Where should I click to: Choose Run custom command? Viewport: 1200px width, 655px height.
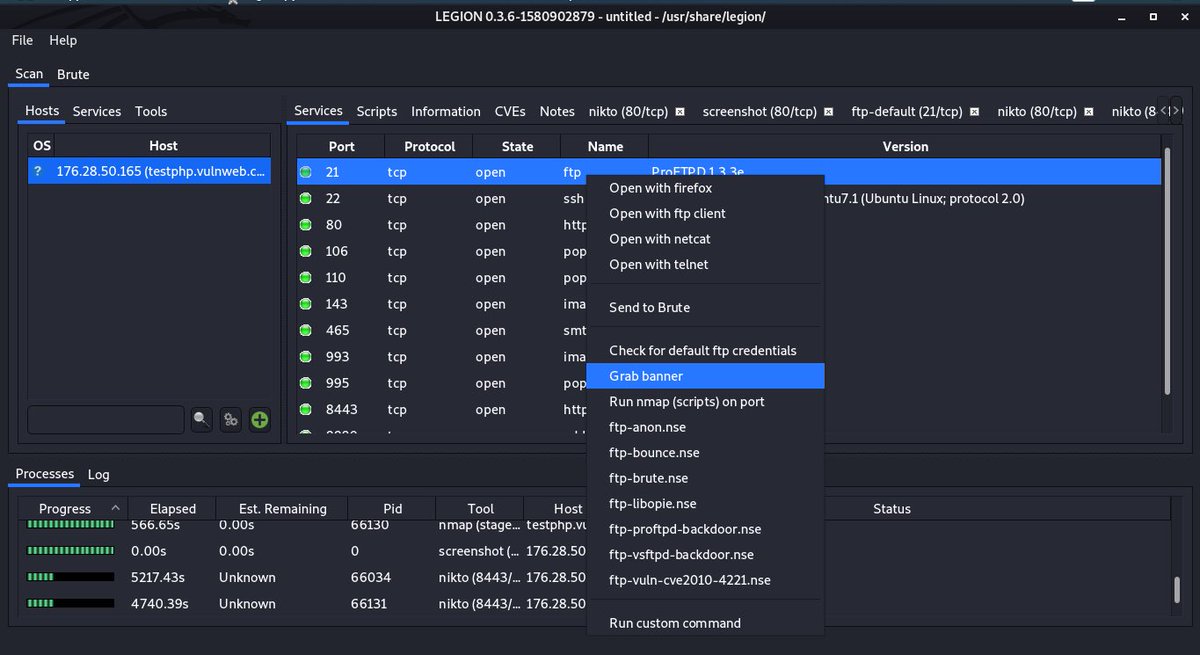pyautogui.click(x=705, y=623)
